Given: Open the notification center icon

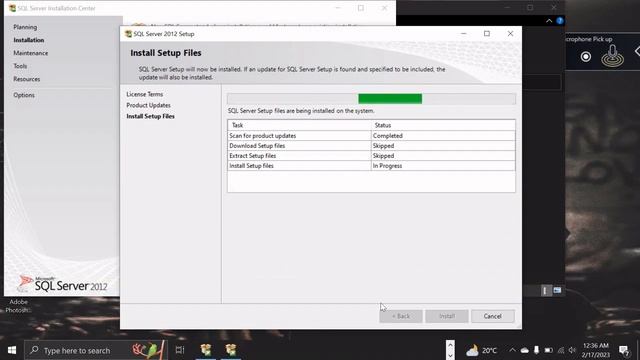Looking at the screenshot, I should (x=624, y=350).
